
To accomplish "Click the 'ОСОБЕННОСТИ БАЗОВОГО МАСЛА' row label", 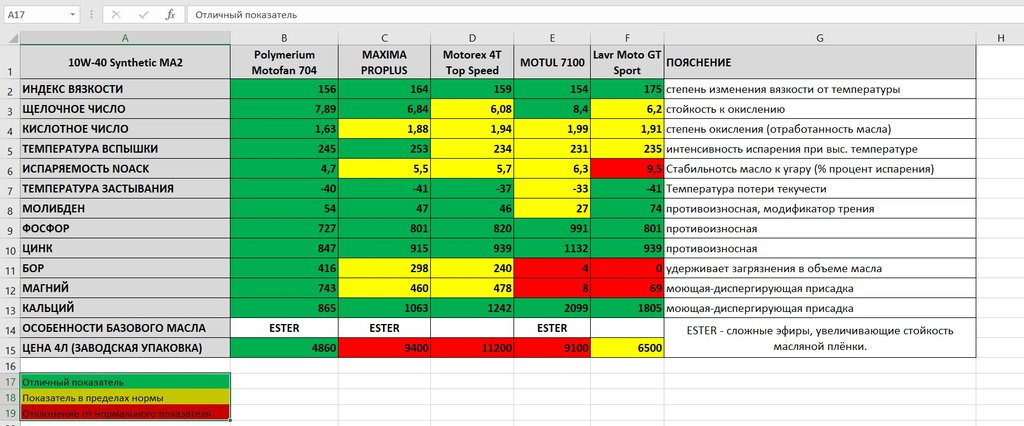I will pos(125,328).
